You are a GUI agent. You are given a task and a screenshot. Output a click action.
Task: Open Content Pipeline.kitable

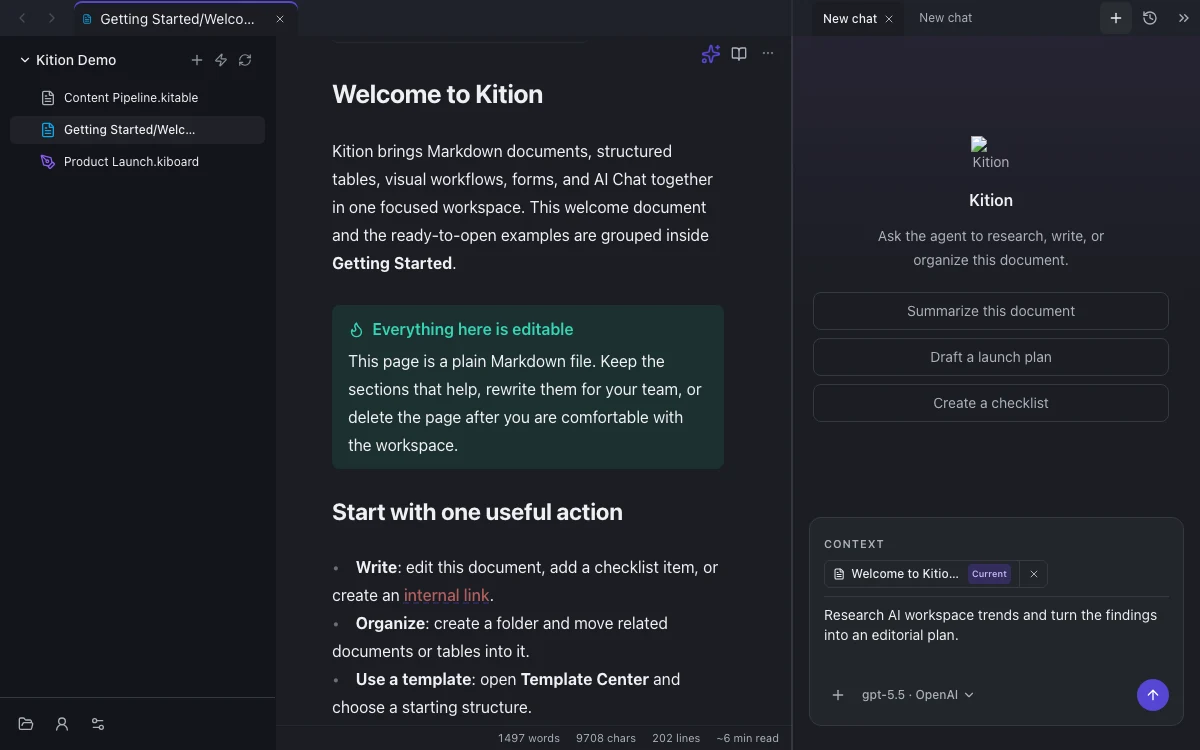click(137, 98)
